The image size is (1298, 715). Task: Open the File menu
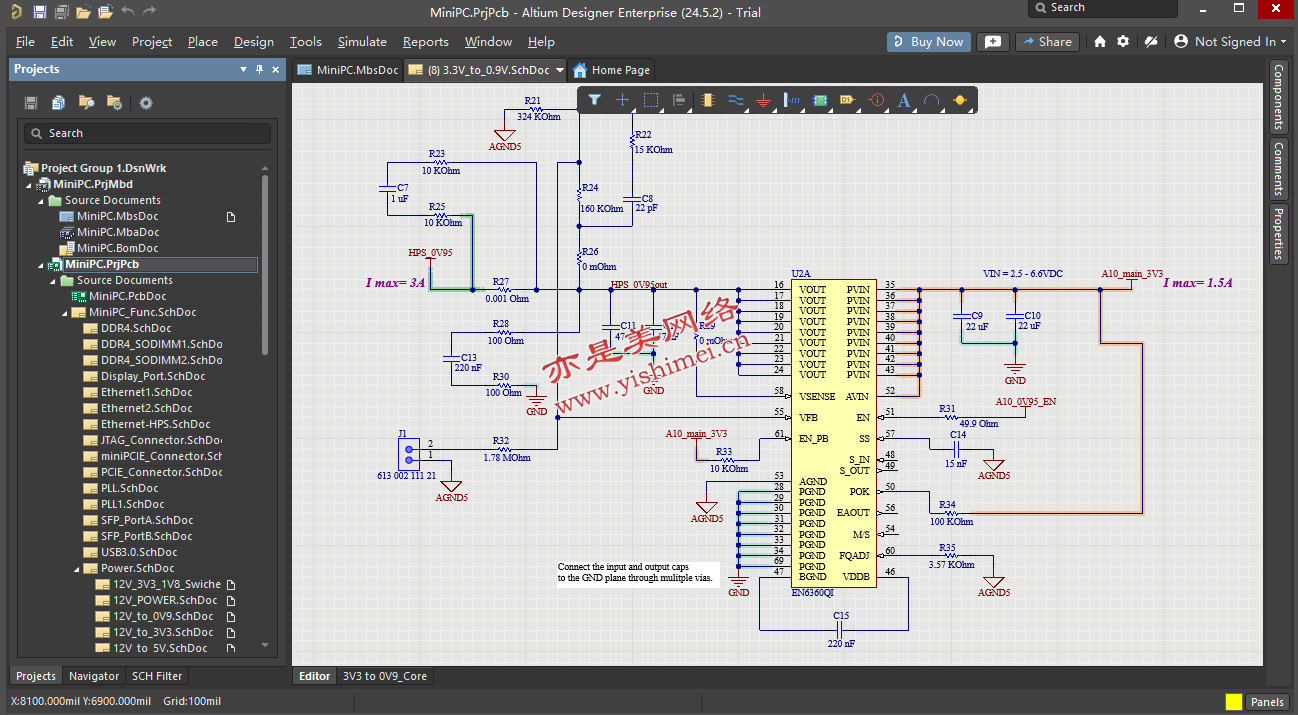pyautogui.click(x=25, y=42)
